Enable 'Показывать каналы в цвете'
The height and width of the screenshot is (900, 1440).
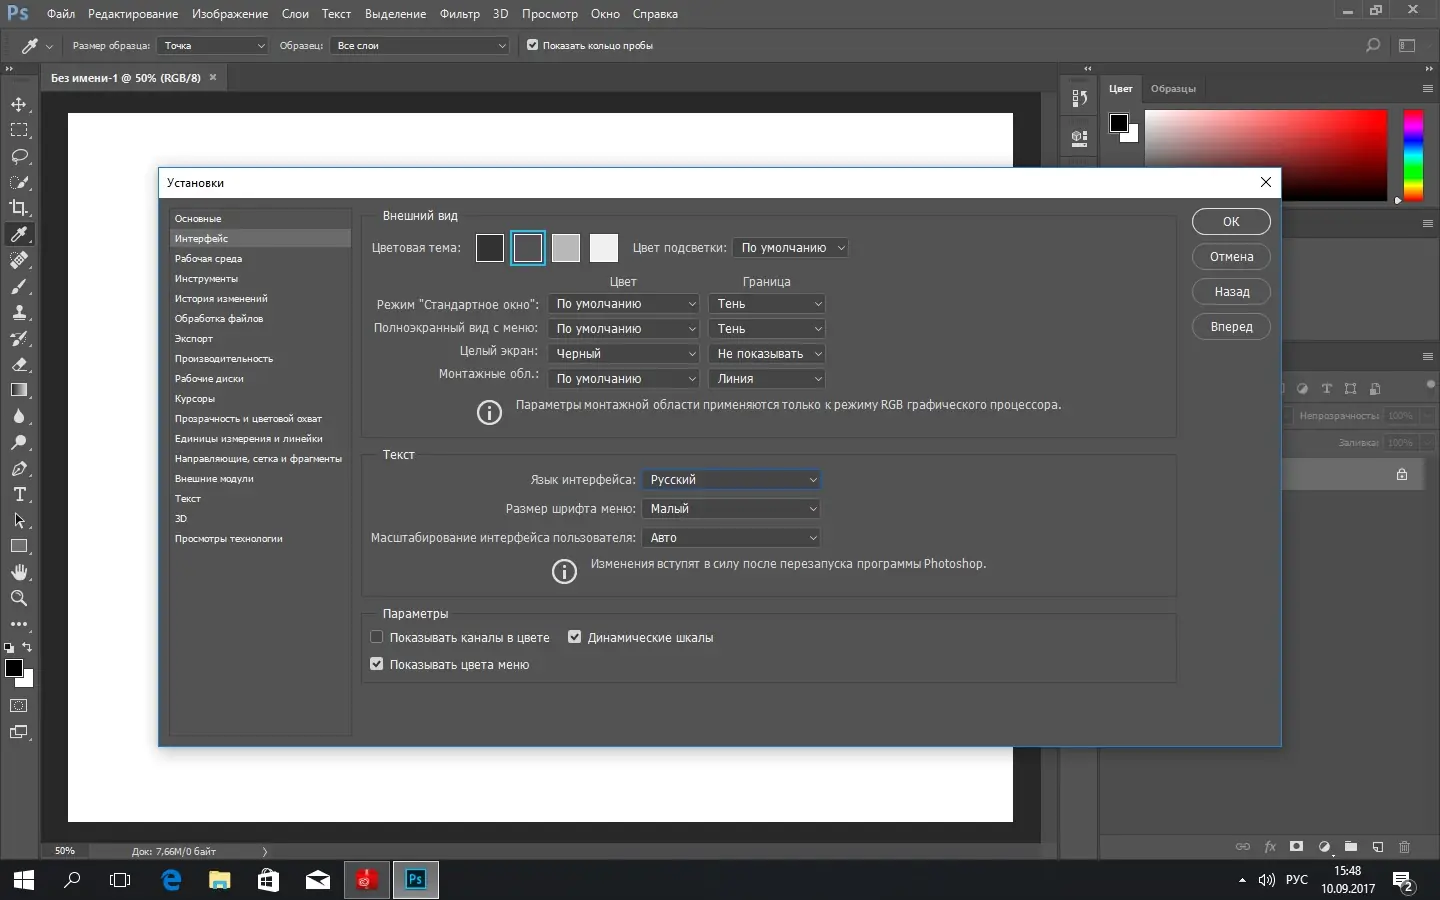click(377, 637)
